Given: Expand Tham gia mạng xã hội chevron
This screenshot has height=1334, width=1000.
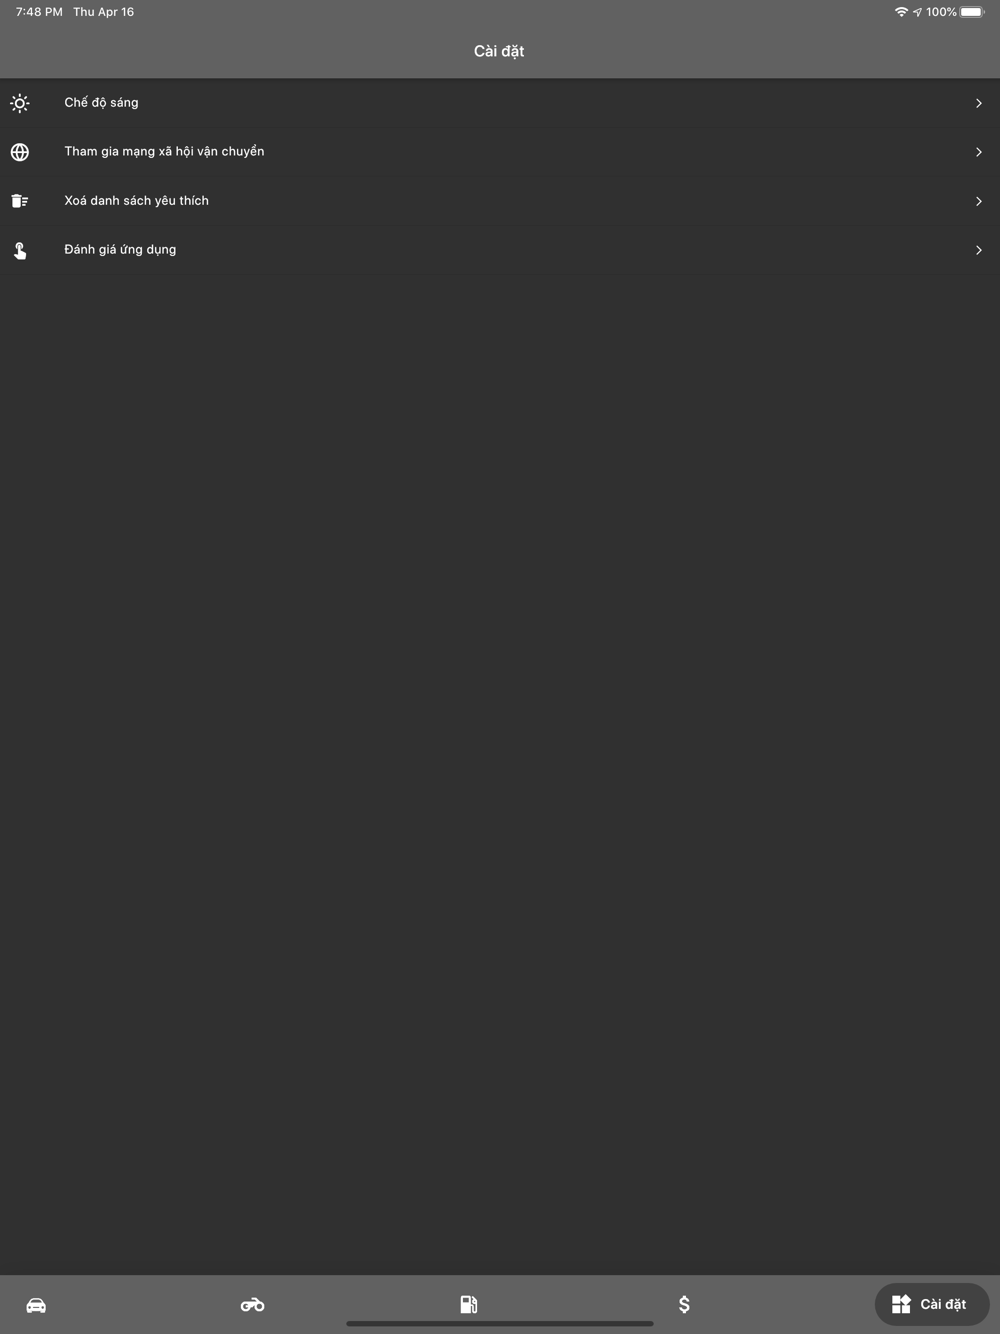Looking at the screenshot, I should pyautogui.click(x=979, y=152).
